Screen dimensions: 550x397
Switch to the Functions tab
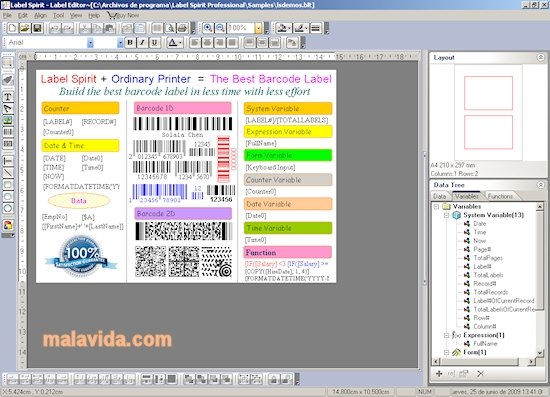coord(500,196)
